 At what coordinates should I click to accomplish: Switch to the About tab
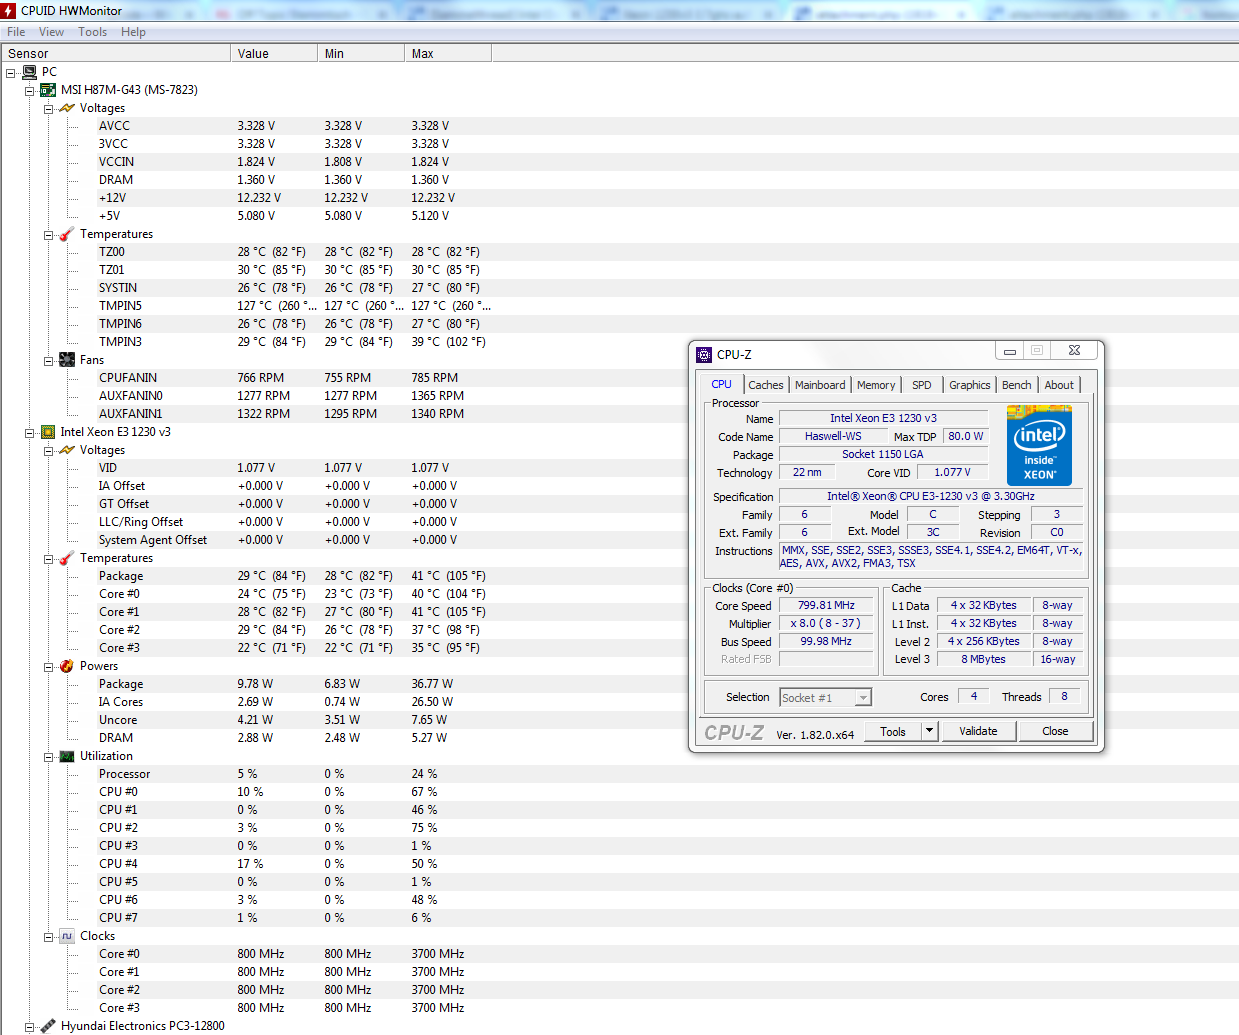[1059, 385]
